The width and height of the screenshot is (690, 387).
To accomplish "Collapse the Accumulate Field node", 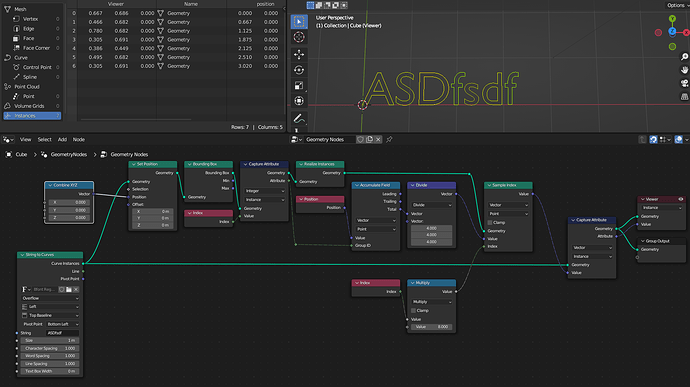I will (x=357, y=185).
